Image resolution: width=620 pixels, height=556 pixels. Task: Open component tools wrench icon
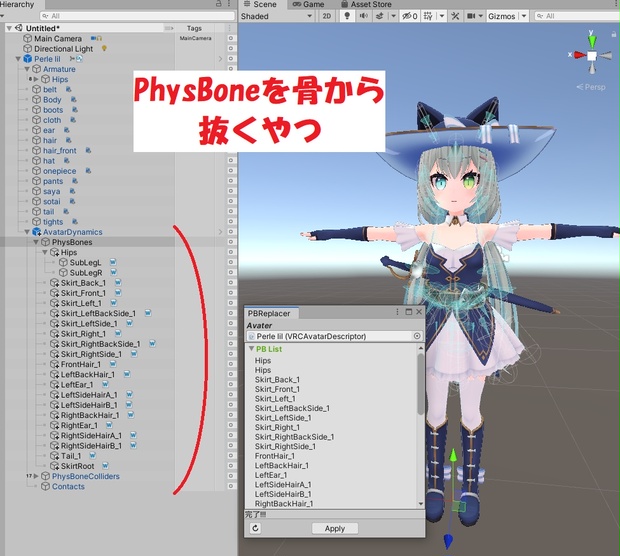click(455, 16)
